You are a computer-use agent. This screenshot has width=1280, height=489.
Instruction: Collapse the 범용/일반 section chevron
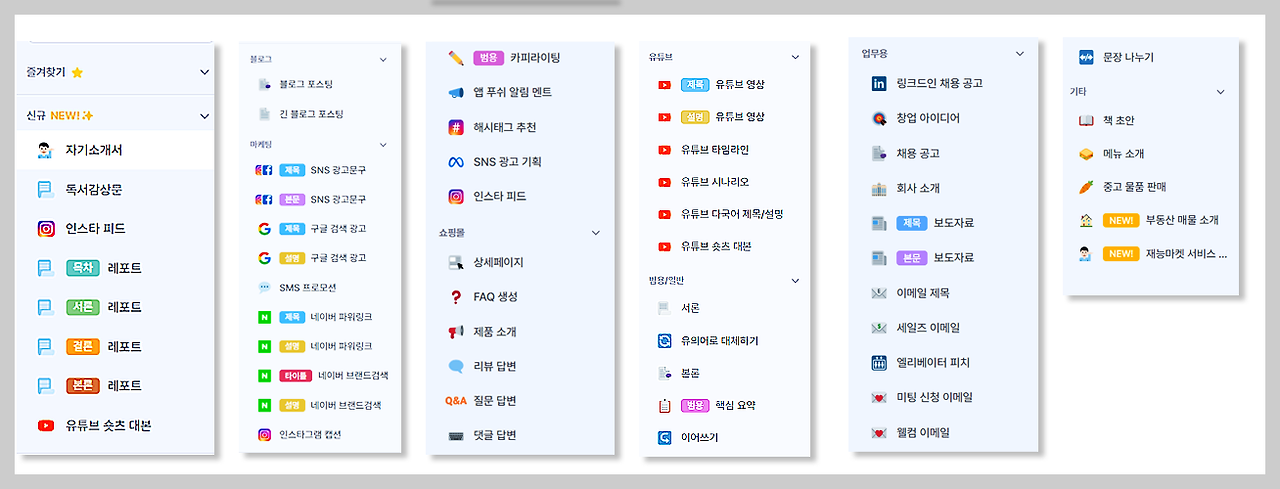[x=796, y=281]
